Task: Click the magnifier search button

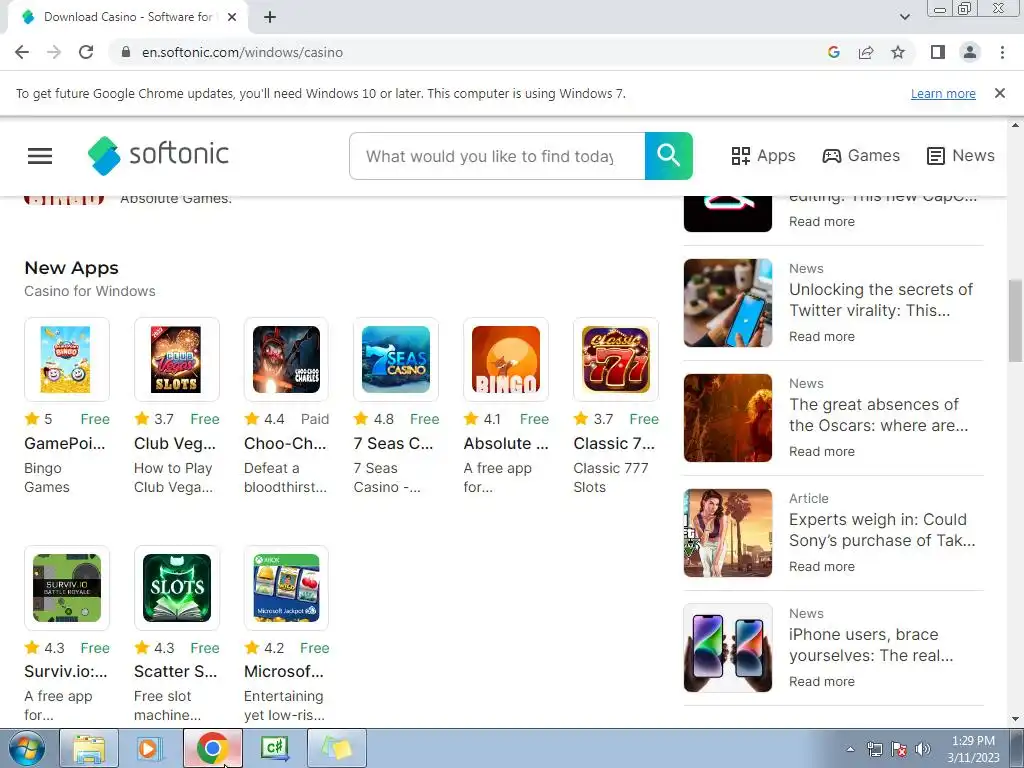Action: [x=668, y=155]
